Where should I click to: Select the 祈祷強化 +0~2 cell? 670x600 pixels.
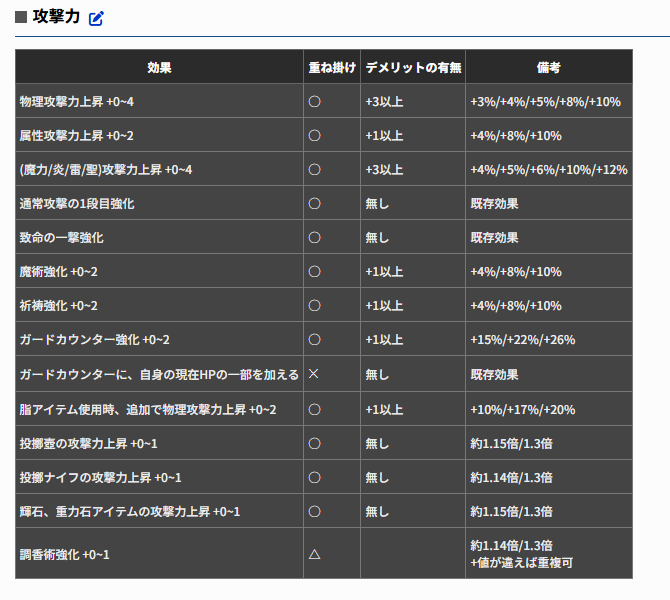tap(159, 306)
